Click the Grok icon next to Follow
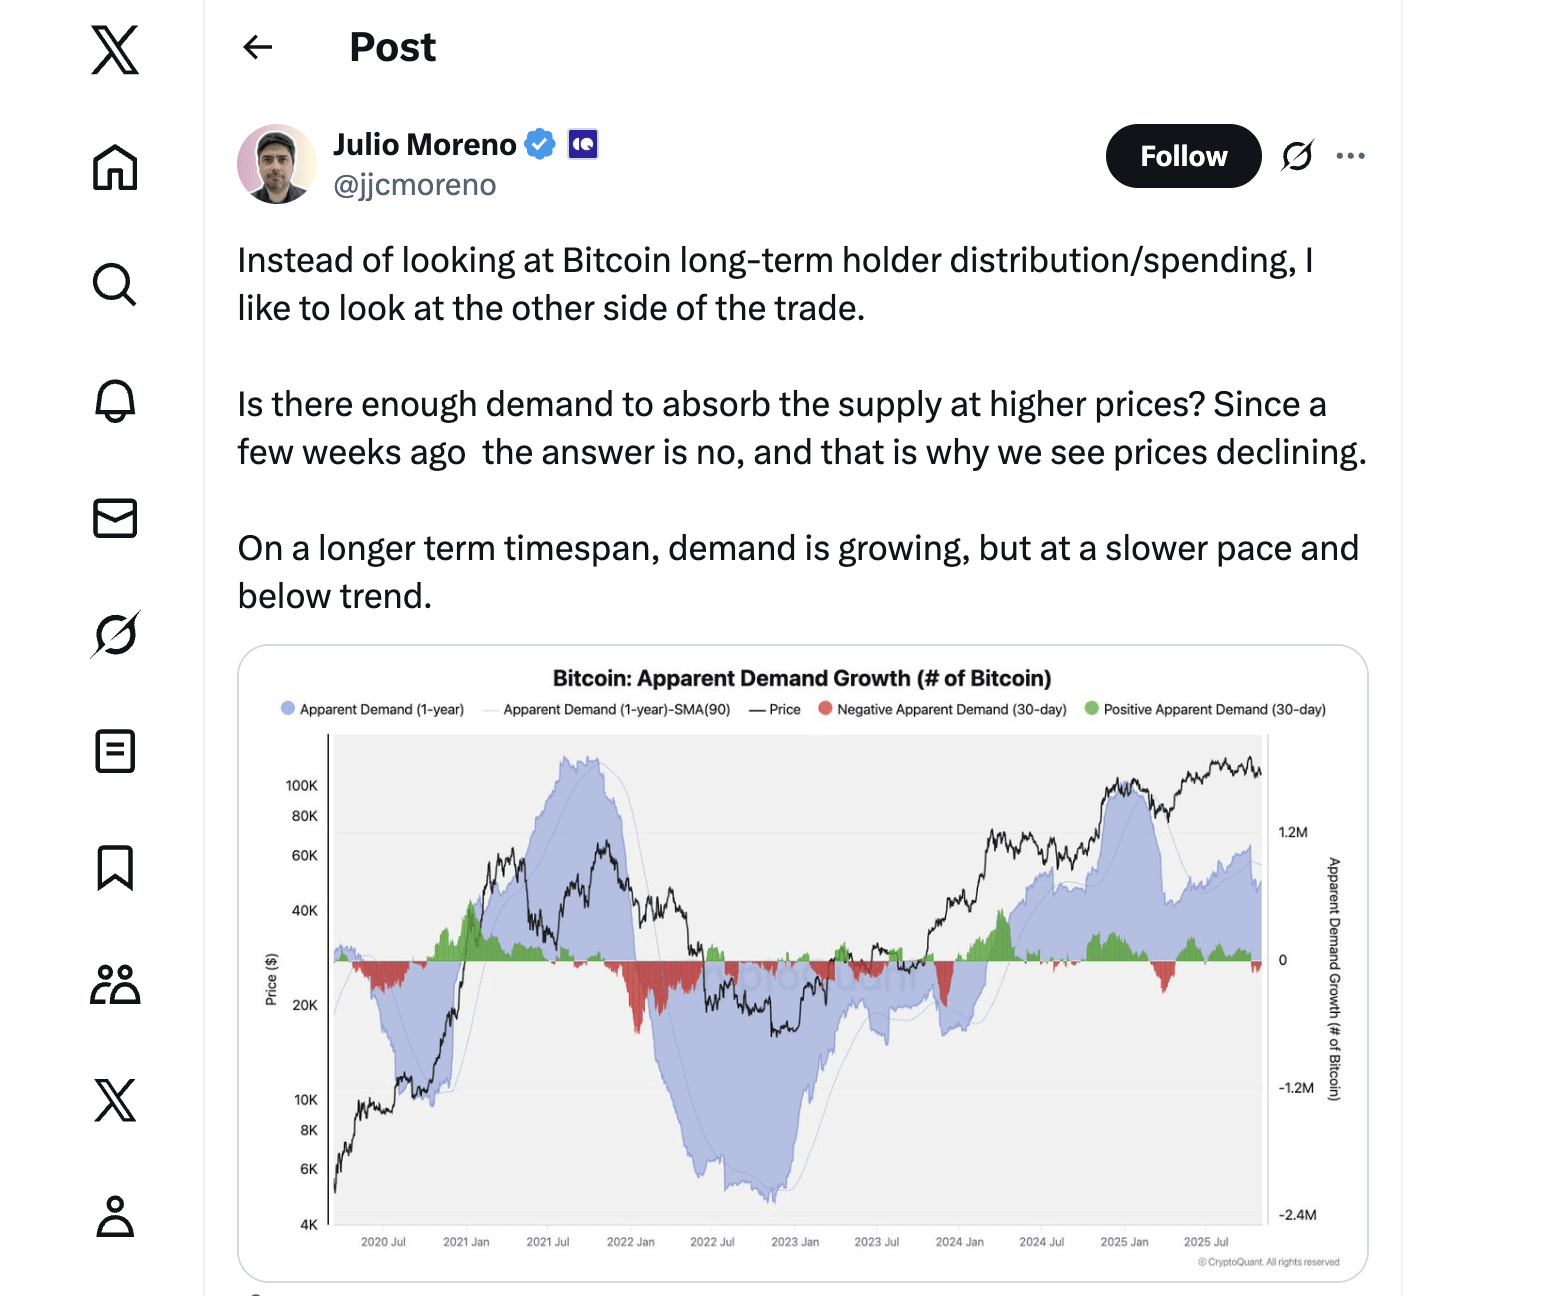The width and height of the screenshot is (1556, 1296). point(1297,156)
